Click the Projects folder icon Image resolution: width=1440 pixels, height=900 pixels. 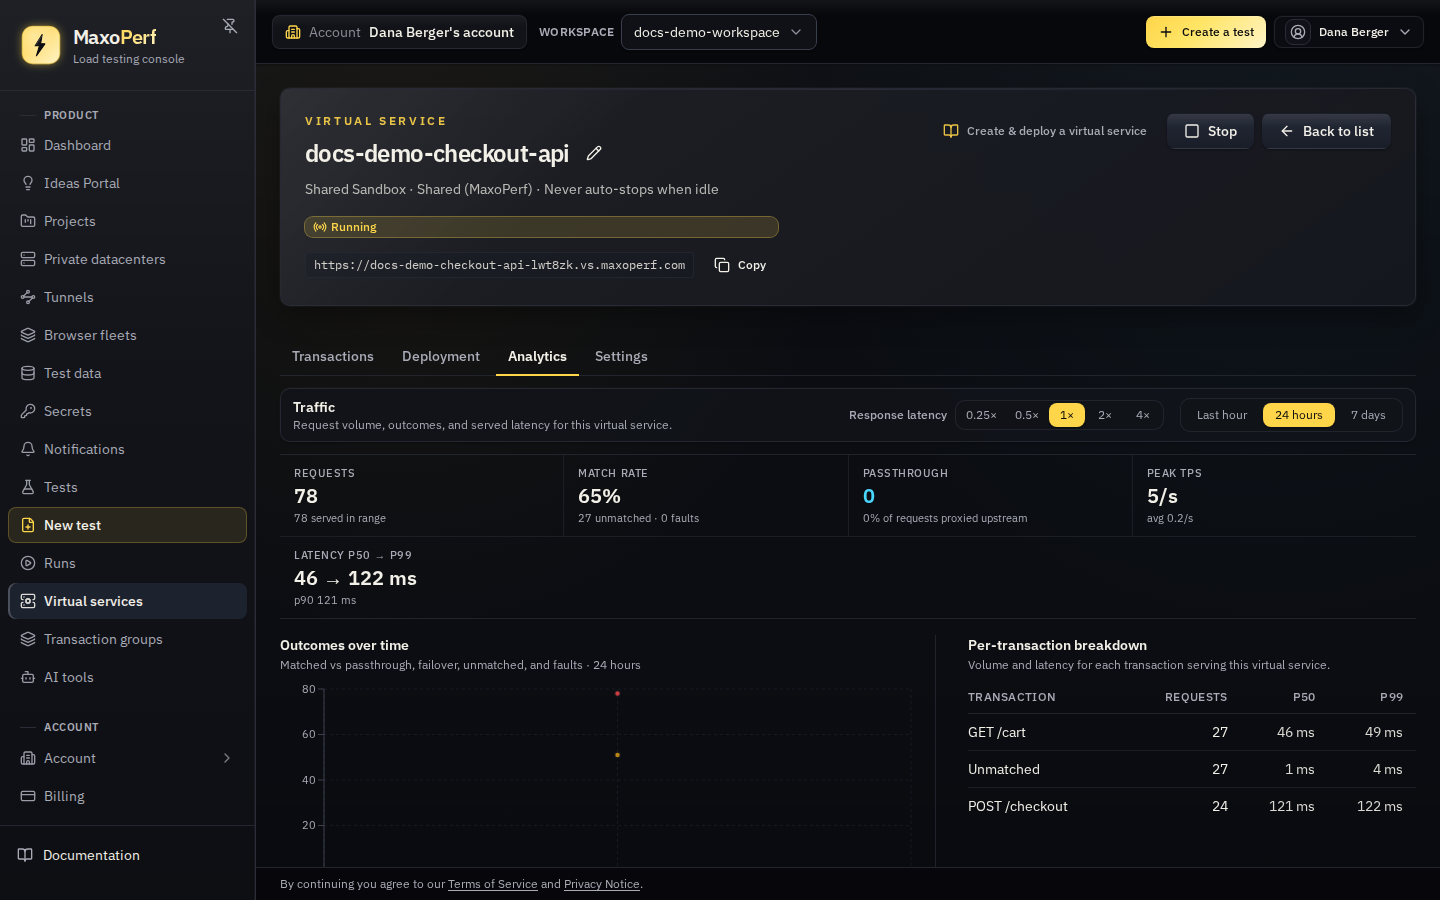point(28,221)
